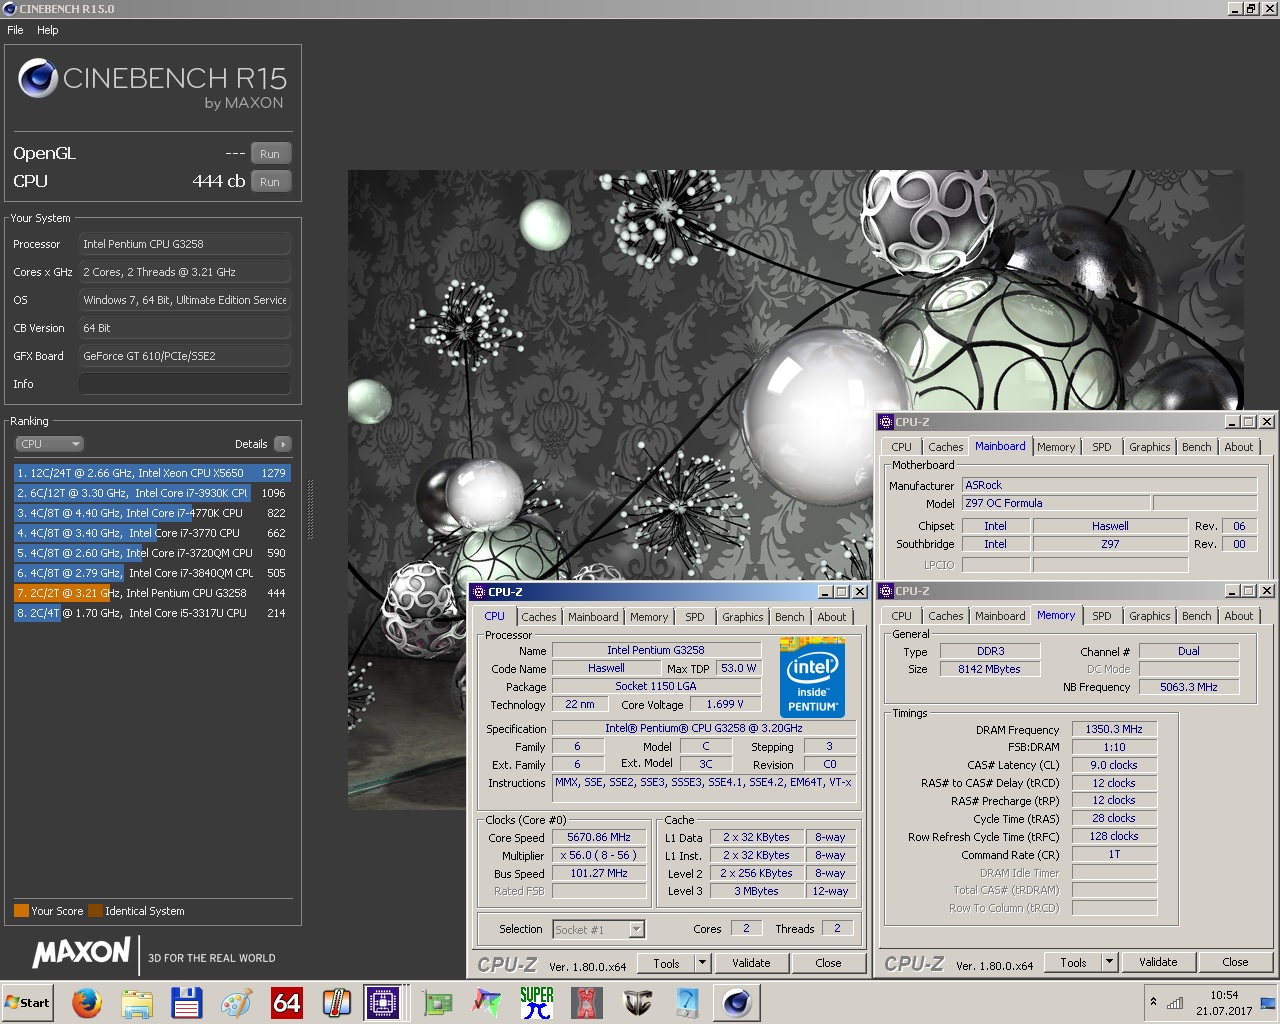Open the Windows Start button
The image size is (1280, 1024).
(x=28, y=1002)
